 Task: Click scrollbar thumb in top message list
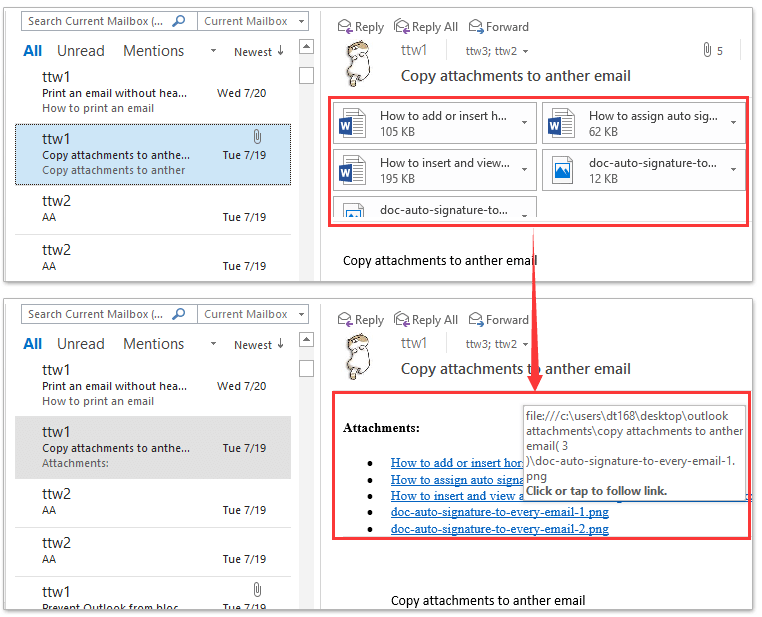pos(306,75)
